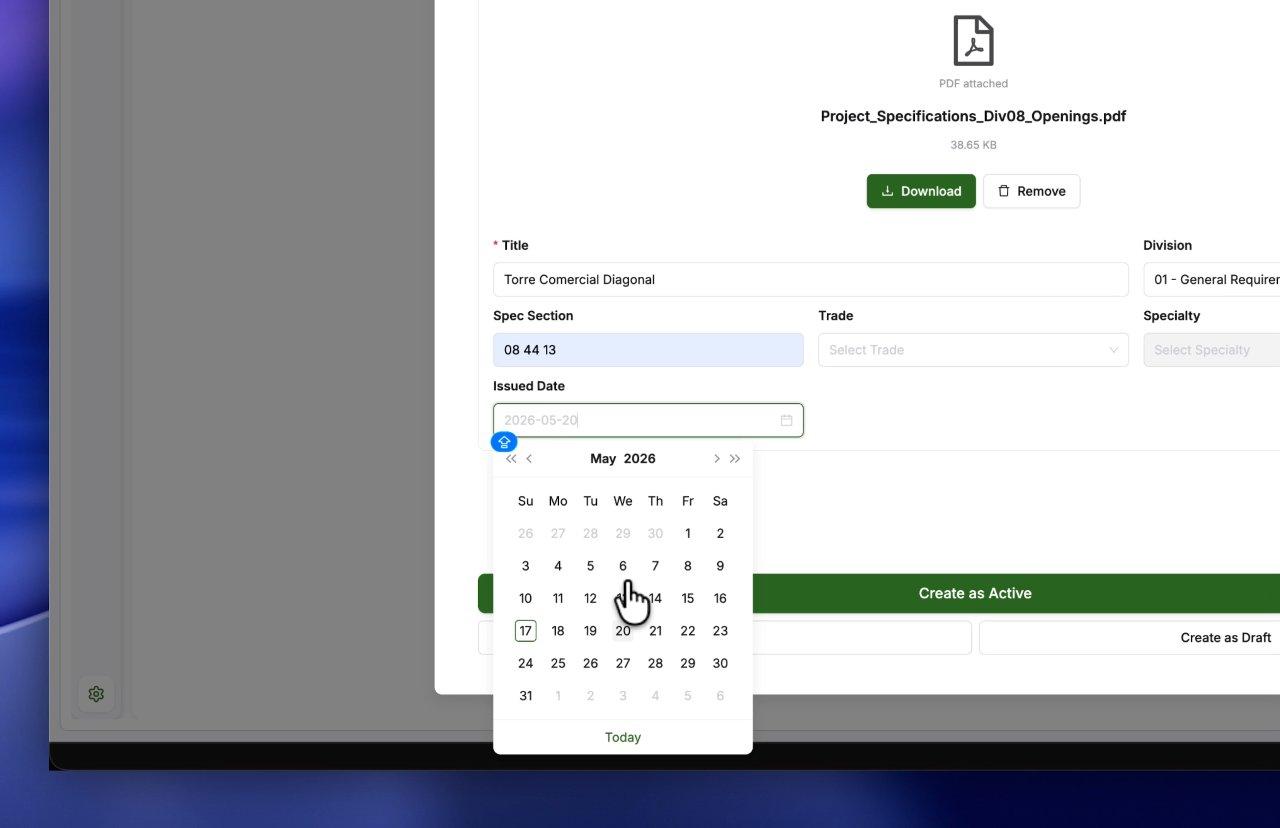Go to previous year in date picker
The width and height of the screenshot is (1280, 828).
click(511, 459)
